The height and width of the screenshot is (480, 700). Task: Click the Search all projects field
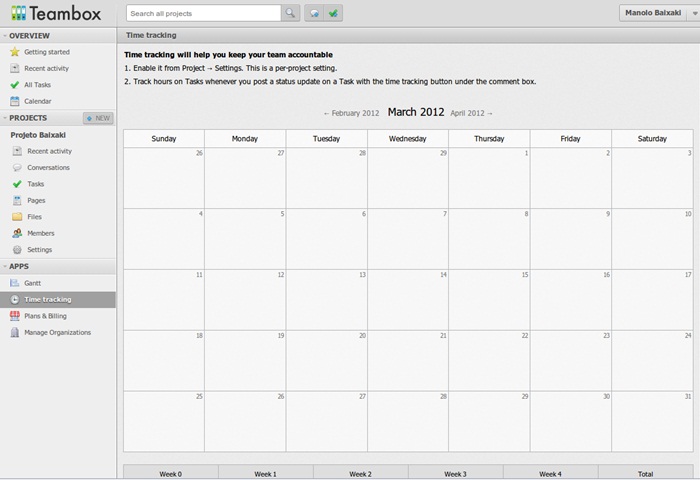click(202, 14)
